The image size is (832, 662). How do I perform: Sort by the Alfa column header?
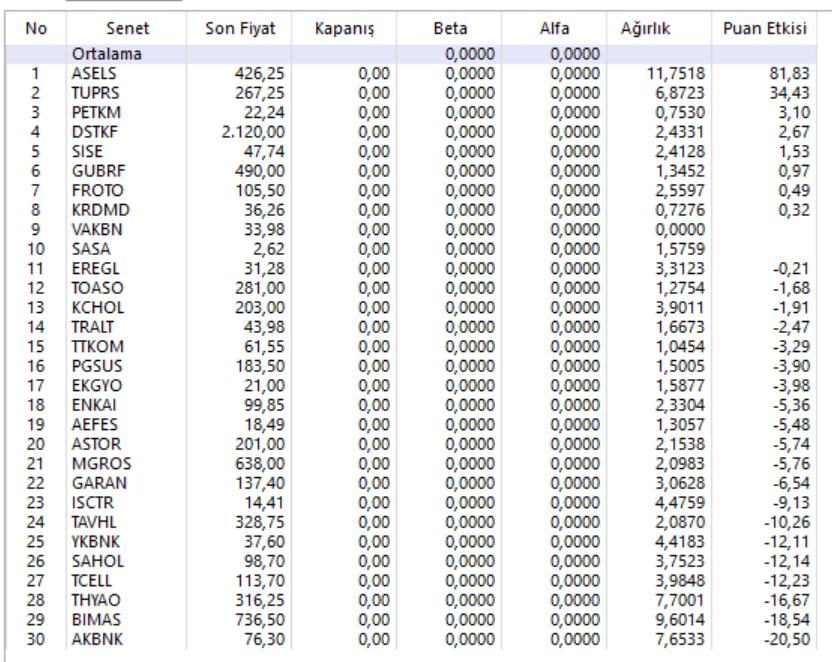pos(554,28)
